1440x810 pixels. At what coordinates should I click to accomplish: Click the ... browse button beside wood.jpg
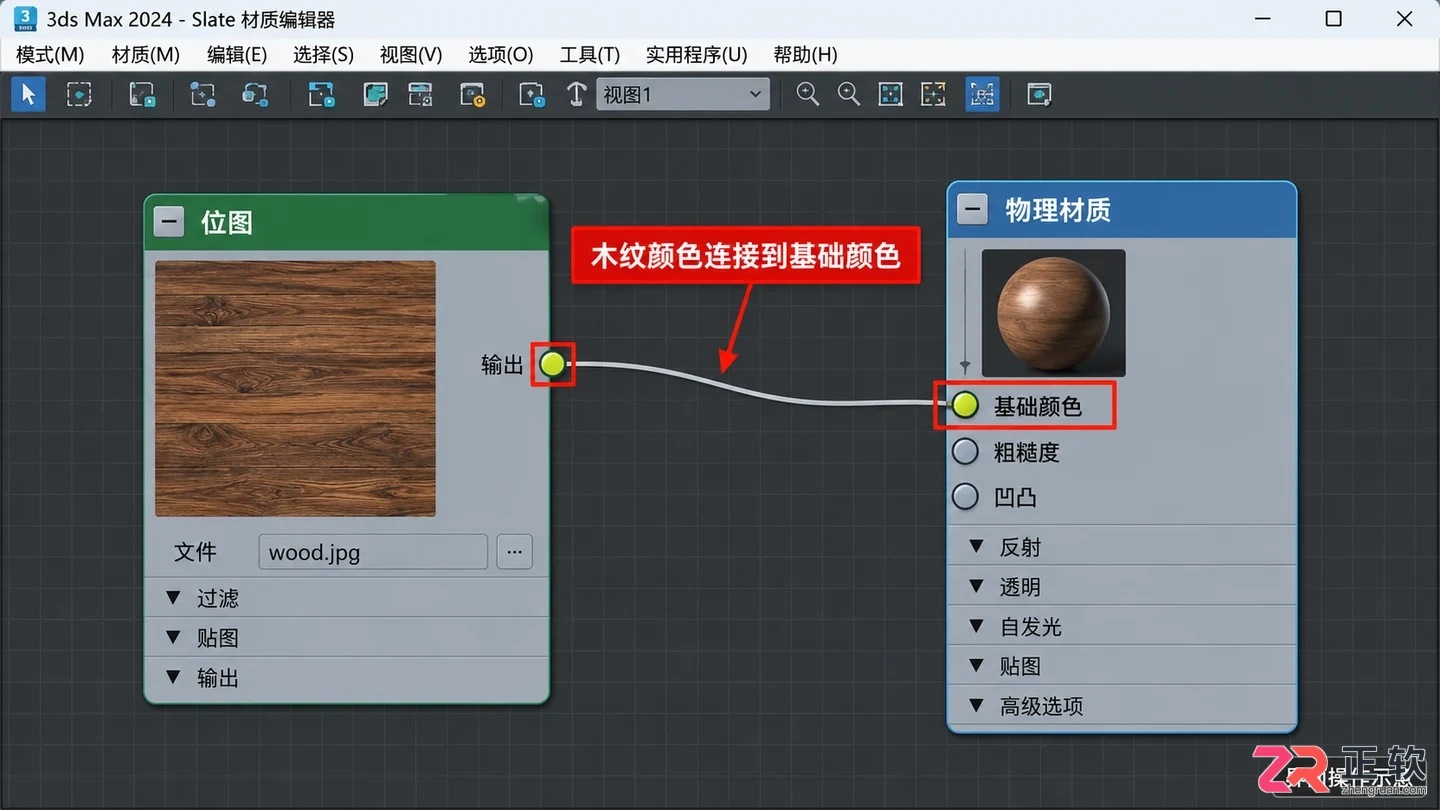[514, 551]
